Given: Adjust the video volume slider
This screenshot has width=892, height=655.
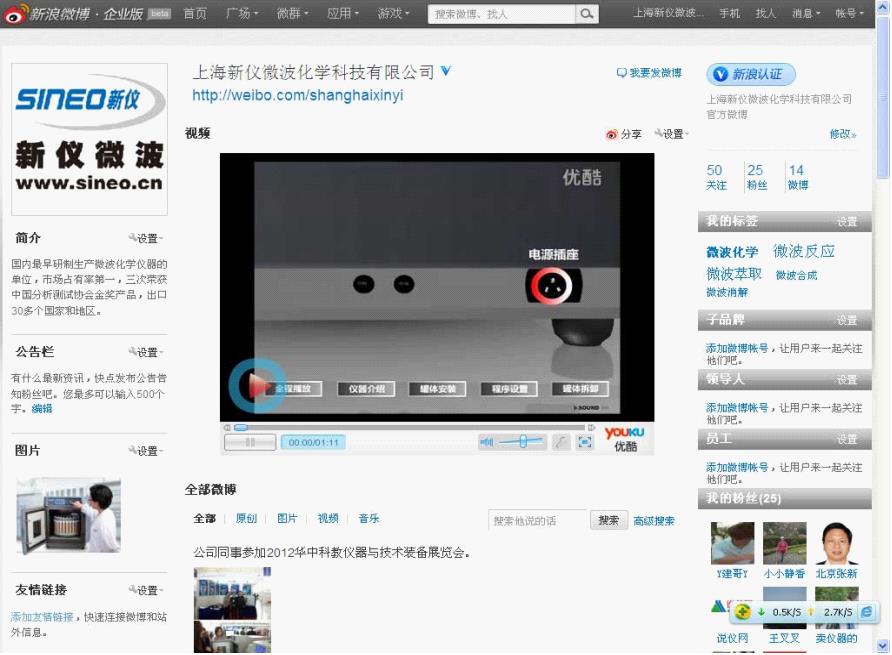Looking at the screenshot, I should [522, 442].
